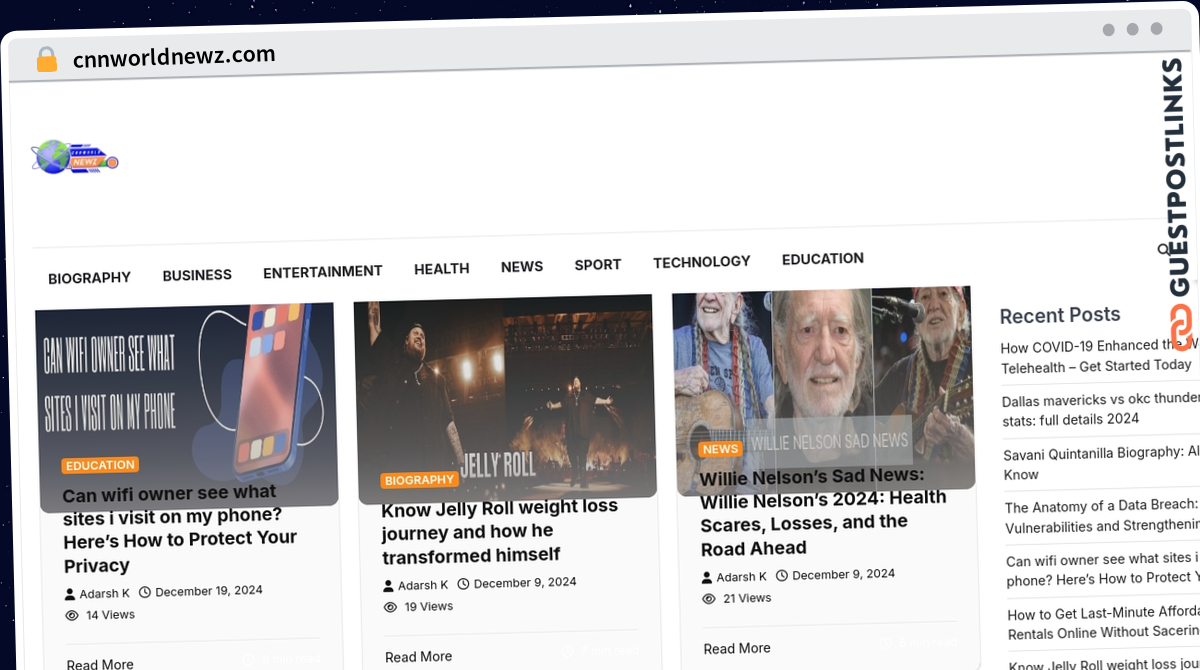
Task: Click the orange EDUCATION tag on wifi post
Action: (100, 465)
